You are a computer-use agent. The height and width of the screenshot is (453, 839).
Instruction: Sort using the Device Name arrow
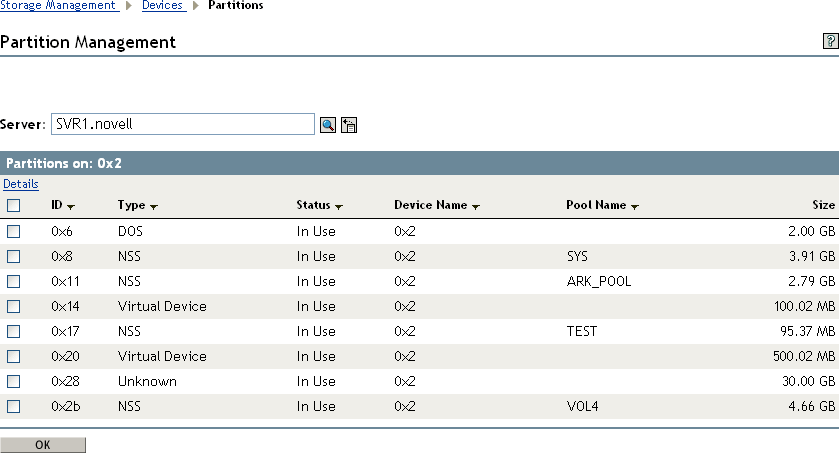coord(476,206)
